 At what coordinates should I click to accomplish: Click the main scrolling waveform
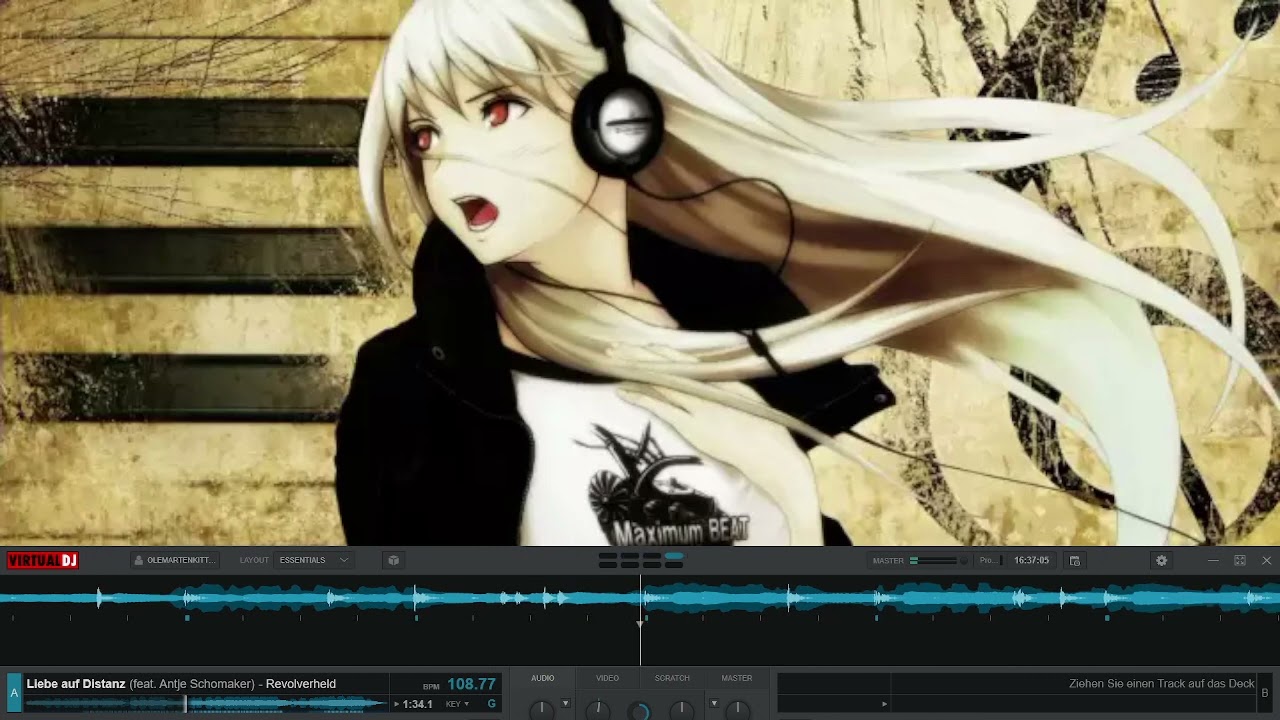point(640,600)
